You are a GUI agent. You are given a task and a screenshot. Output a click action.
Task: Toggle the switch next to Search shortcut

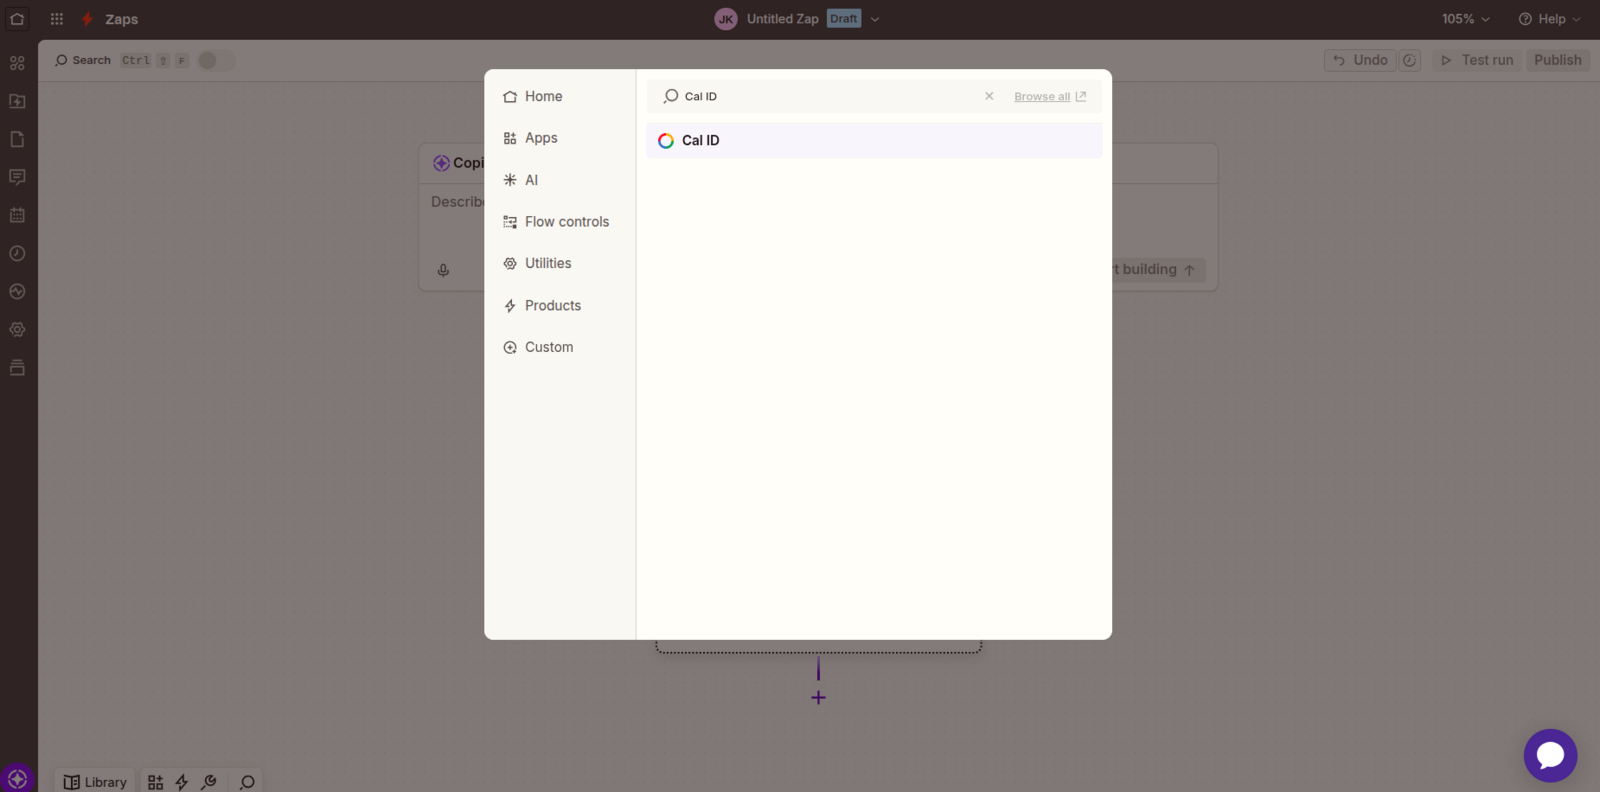point(216,60)
